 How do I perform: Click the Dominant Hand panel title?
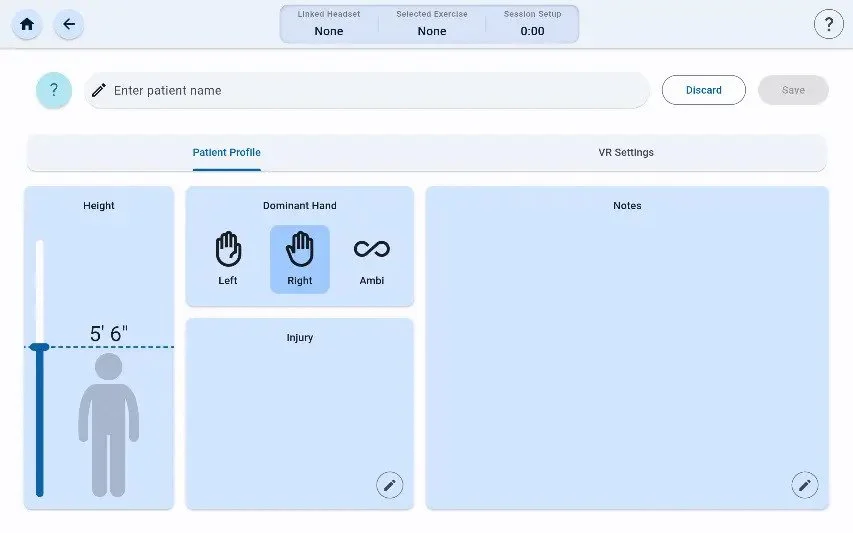point(300,206)
